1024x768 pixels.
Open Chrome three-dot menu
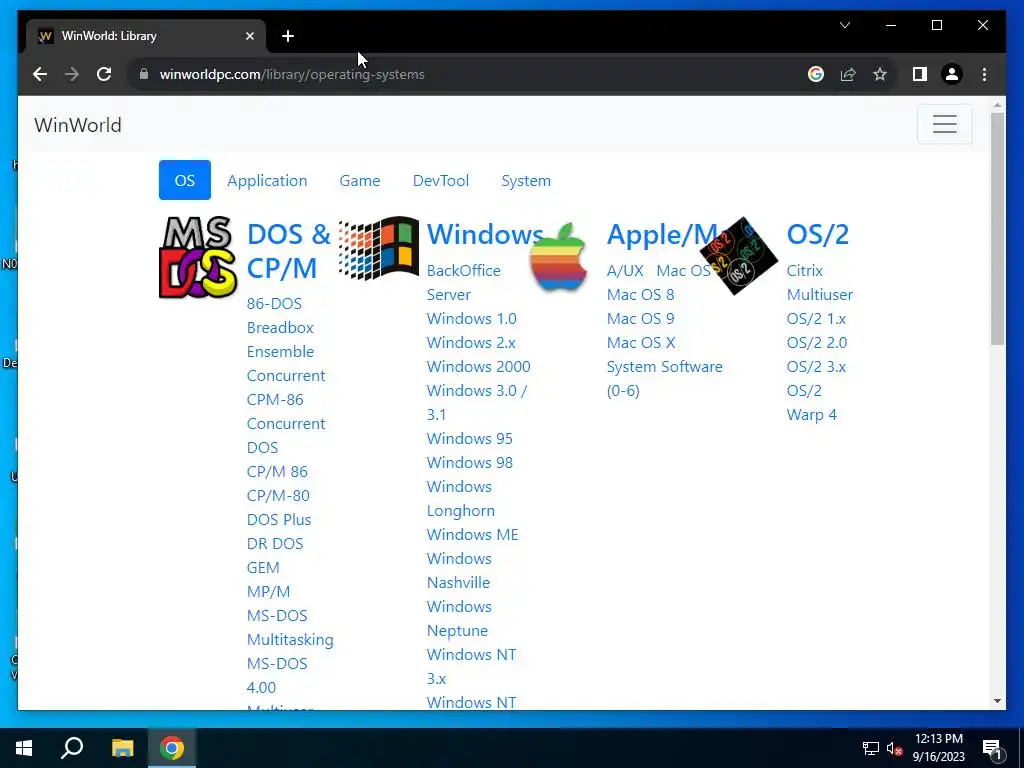(x=984, y=74)
